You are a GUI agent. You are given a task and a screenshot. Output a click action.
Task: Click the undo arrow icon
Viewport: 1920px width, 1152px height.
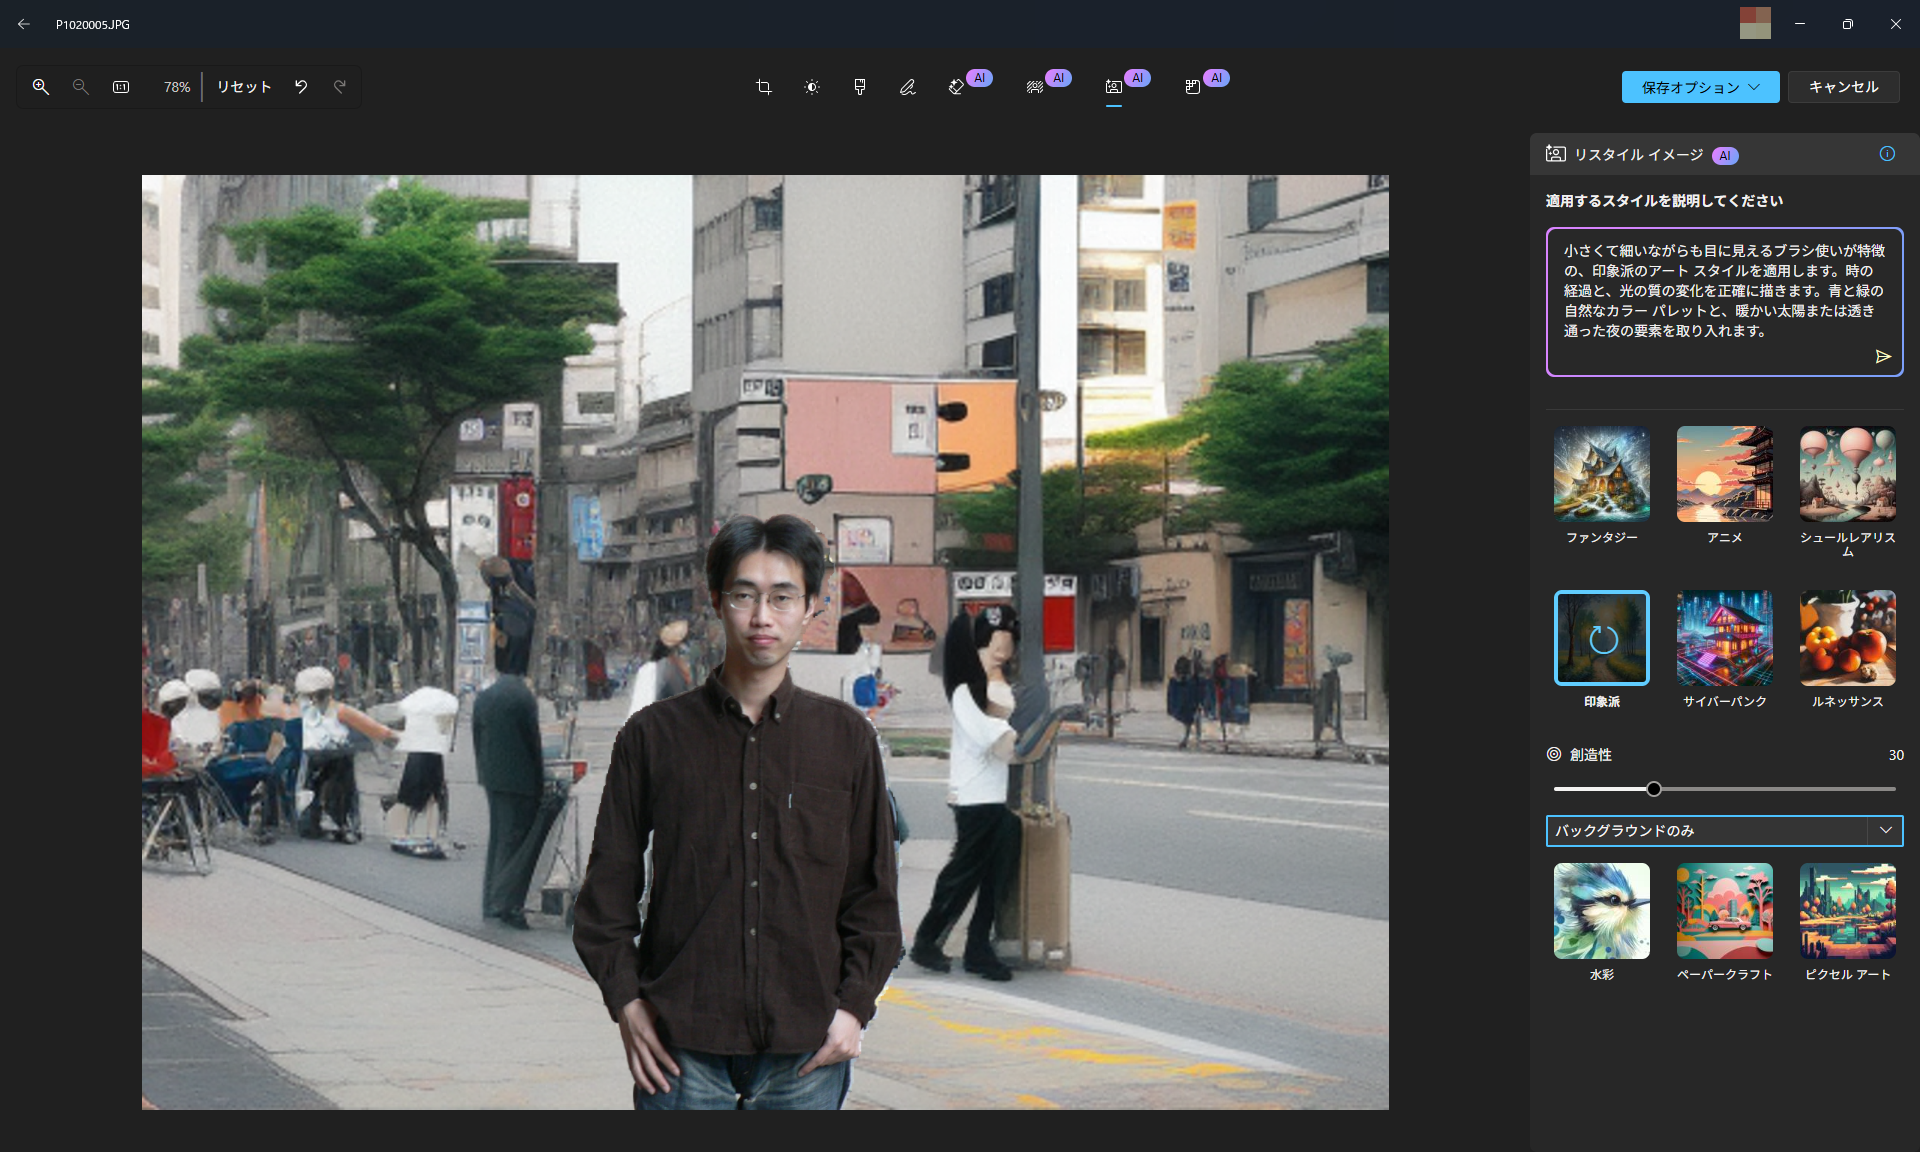click(300, 87)
